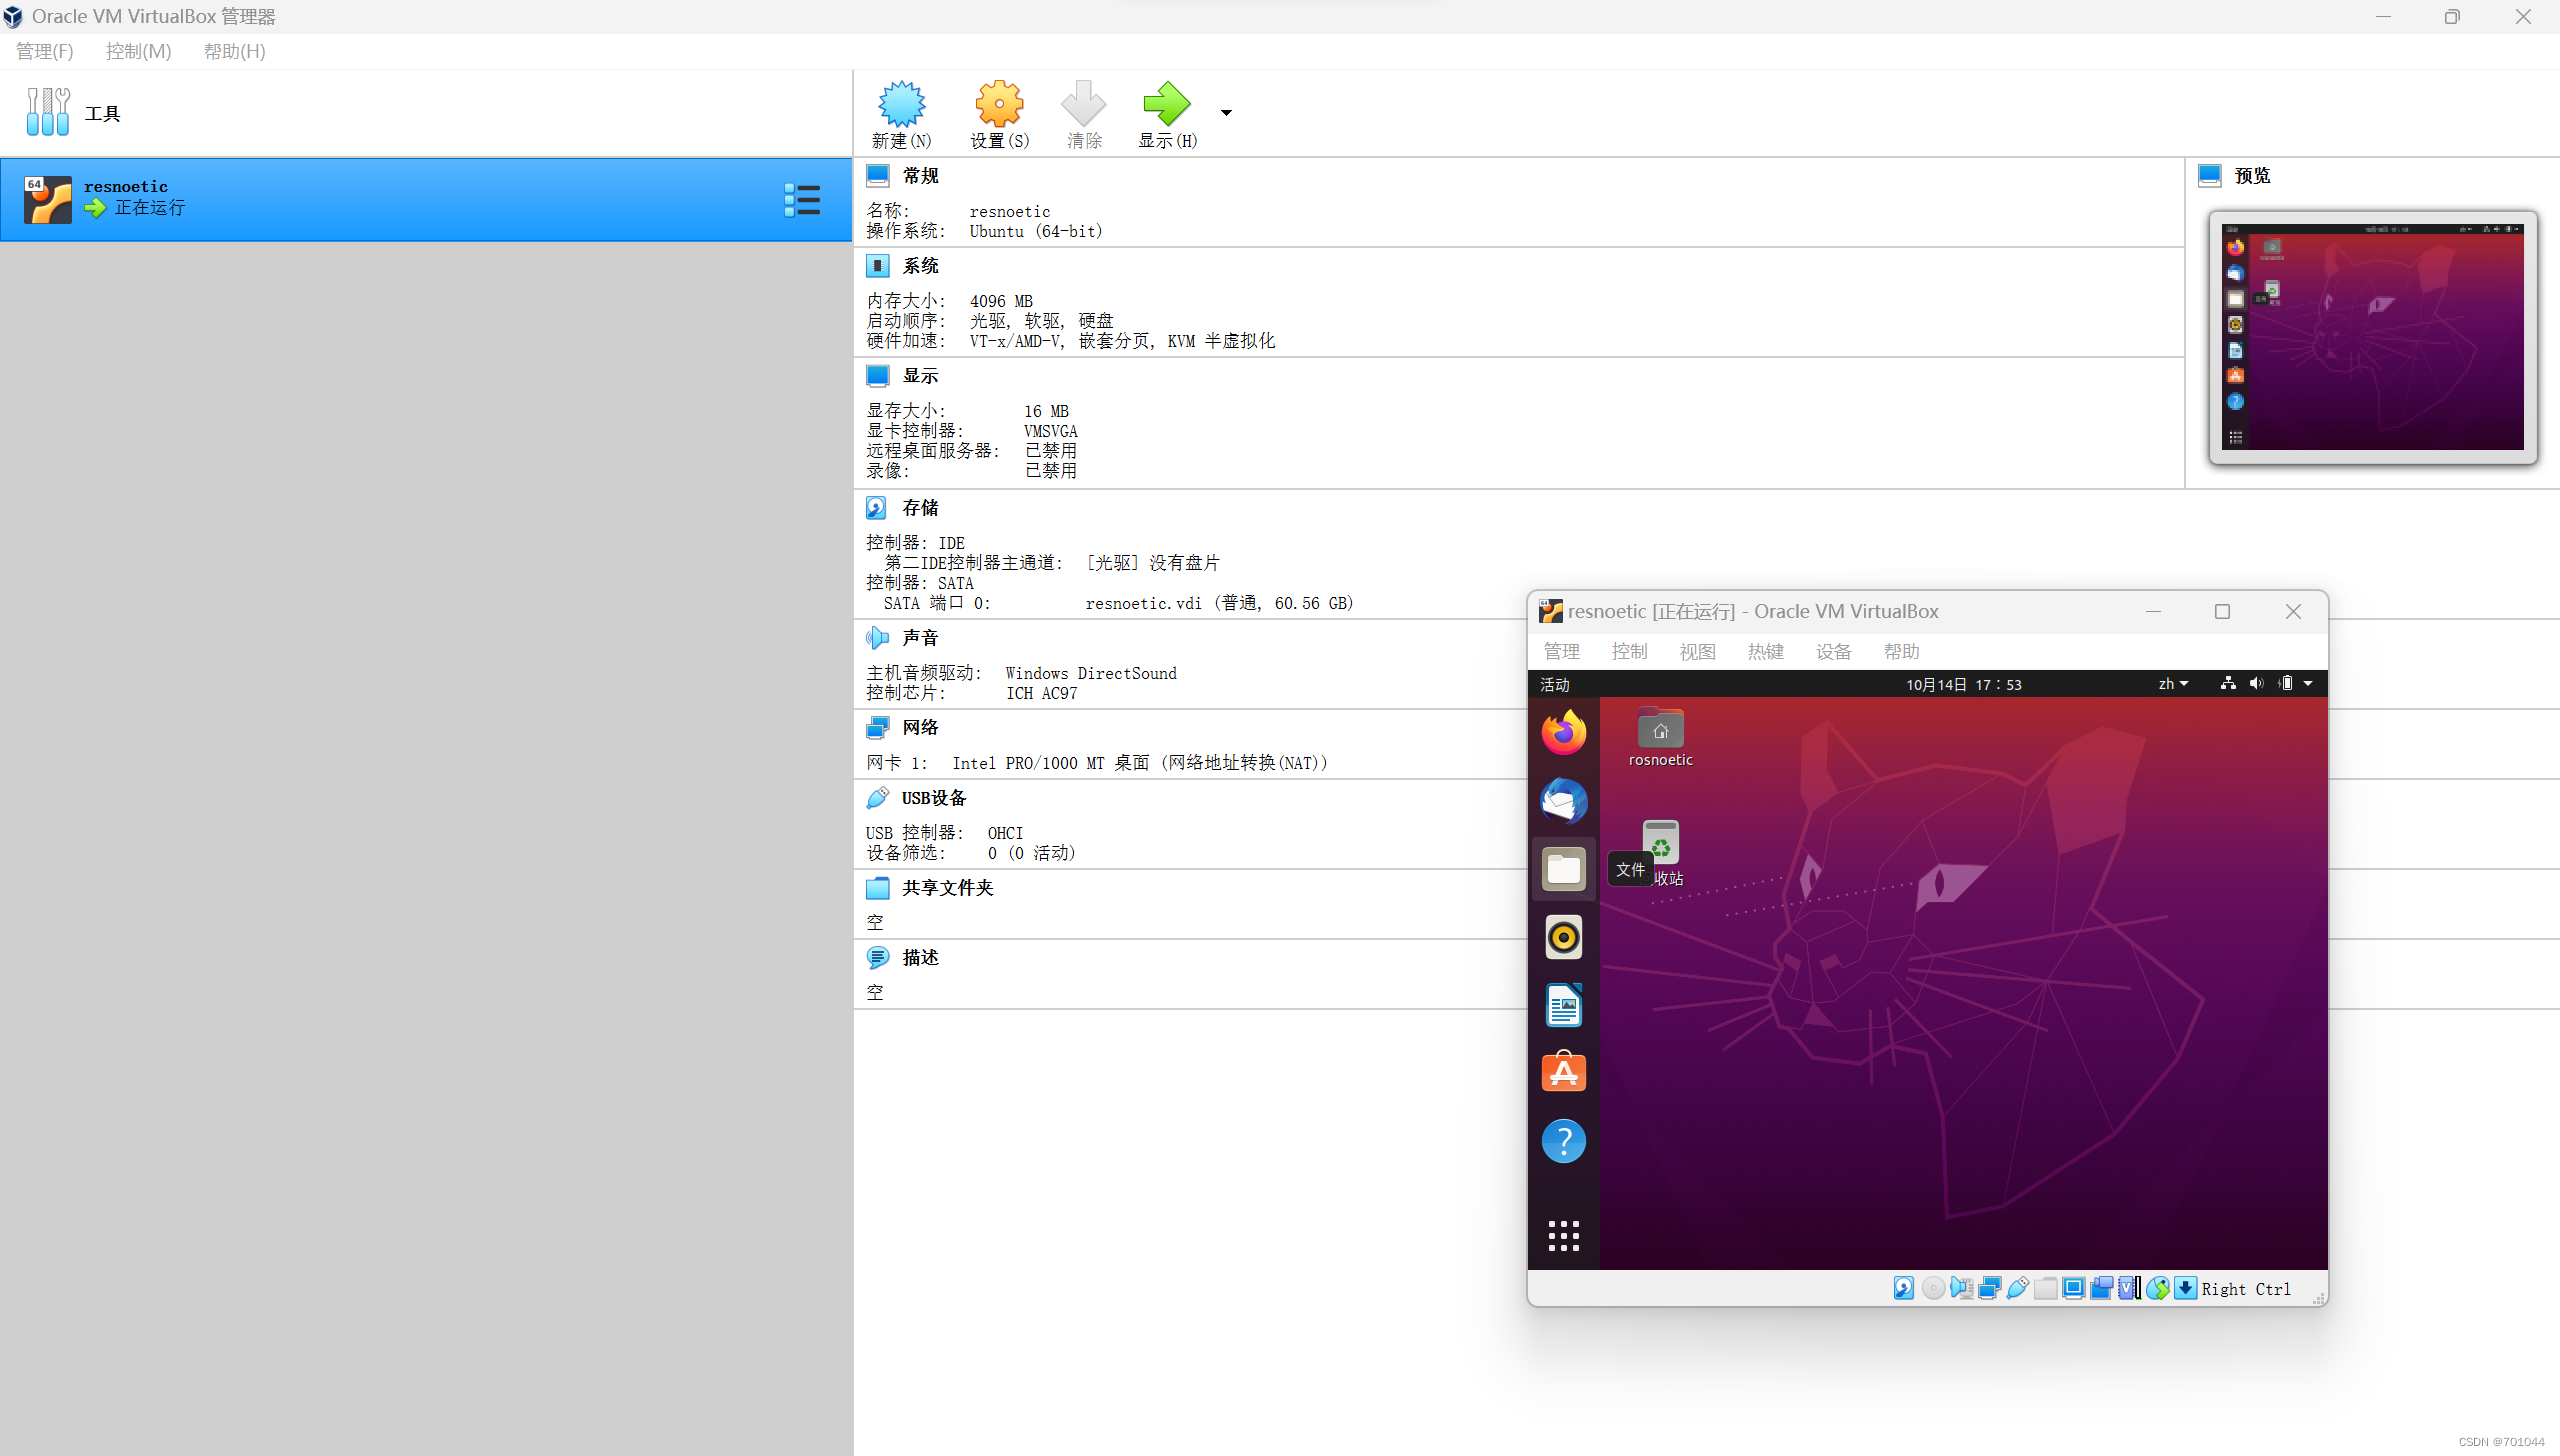Open the Ubuntu system status menu arrow
The image size is (2560, 1456).
[2309, 684]
